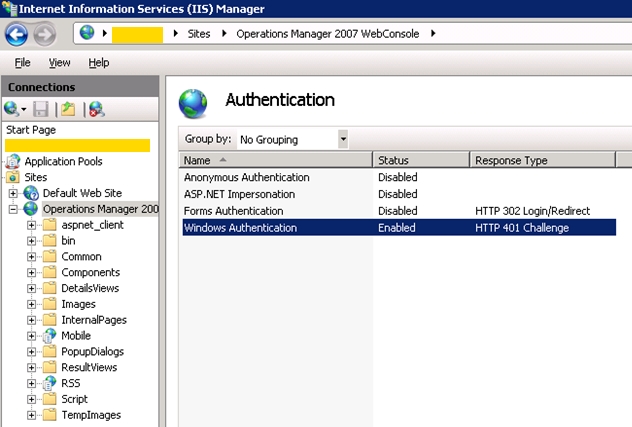
Task: Click the Application Pools icon
Action: point(13,161)
